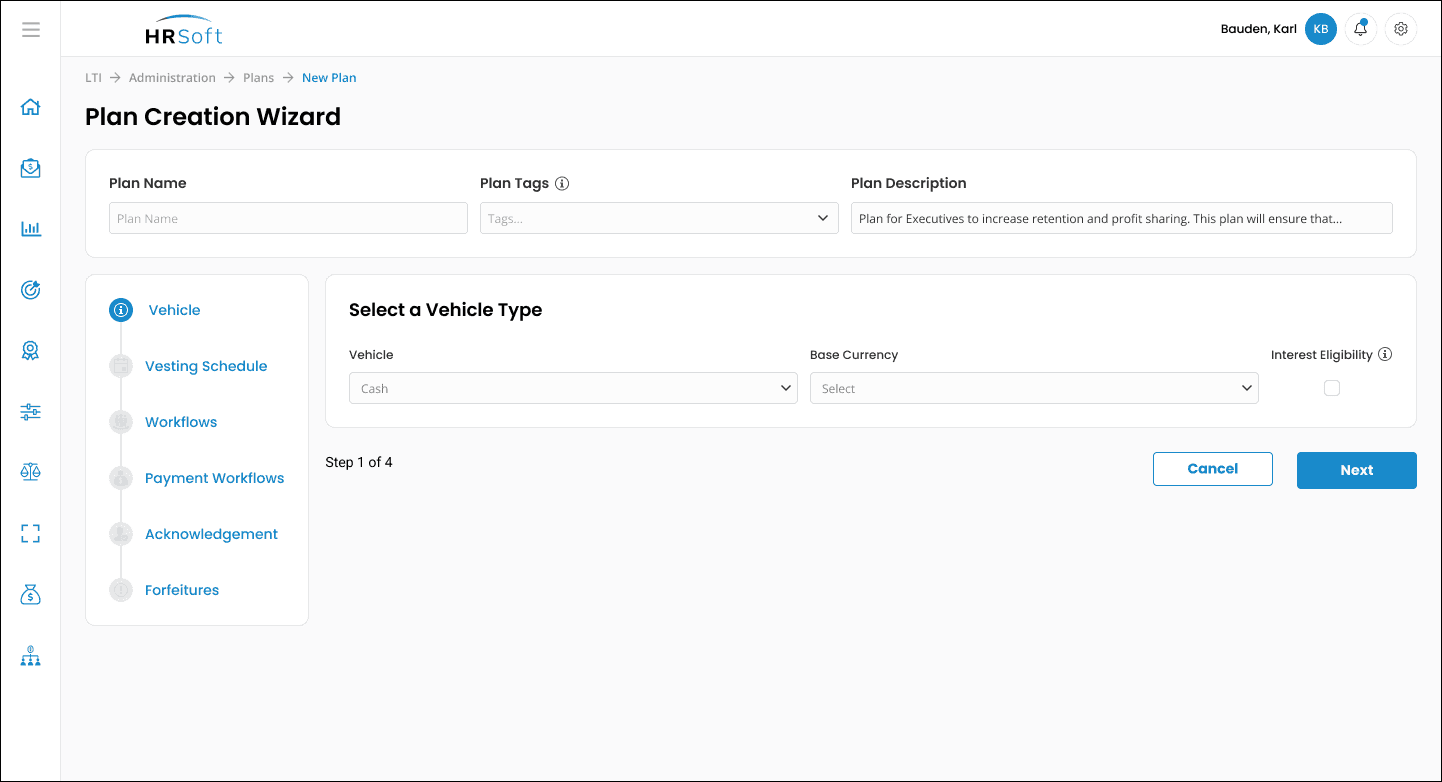Select the Forfeitures wizard step
Viewport: 1442px width, 782px height.
(x=182, y=590)
